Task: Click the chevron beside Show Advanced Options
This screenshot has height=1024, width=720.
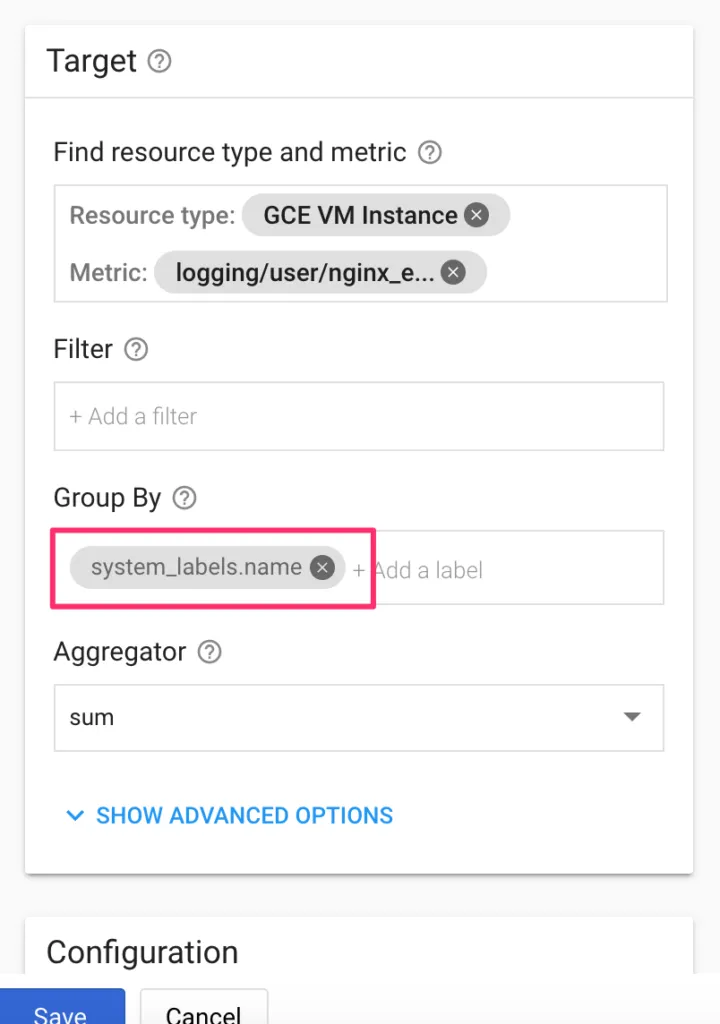Action: [75, 816]
